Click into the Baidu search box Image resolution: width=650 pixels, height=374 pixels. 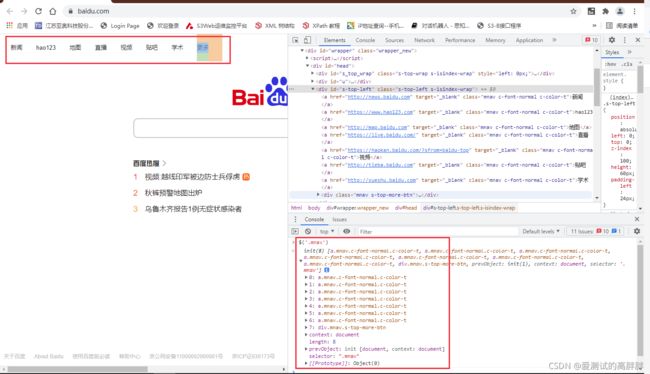(211, 128)
